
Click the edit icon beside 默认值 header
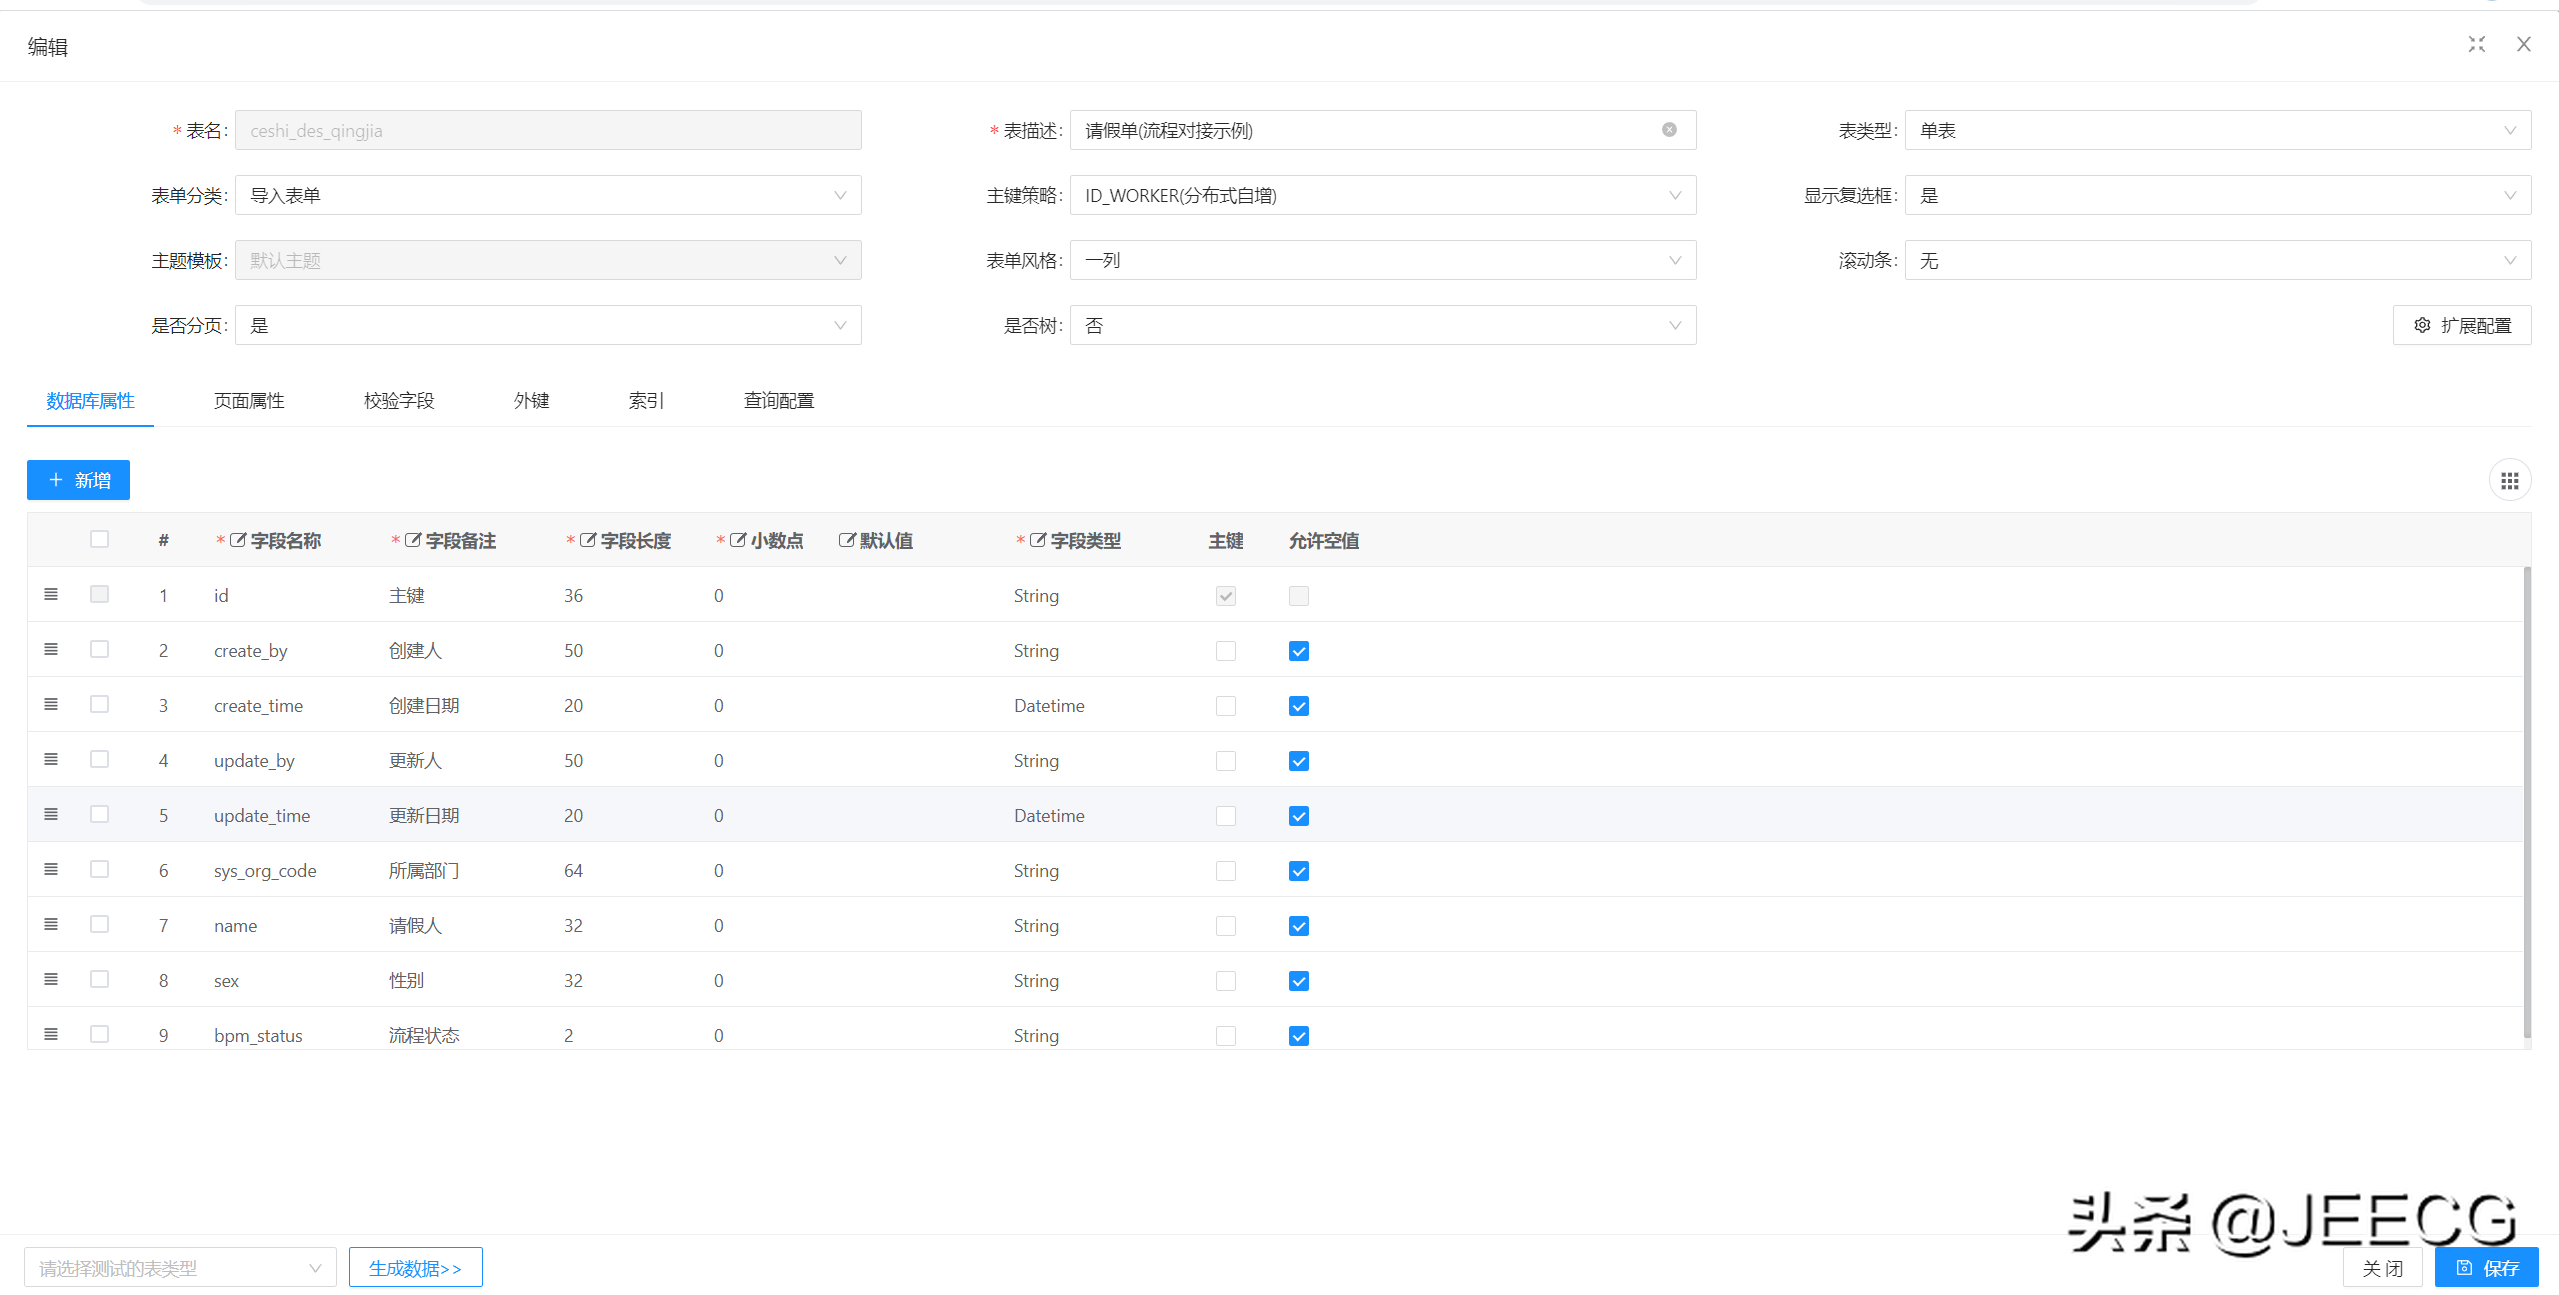tap(845, 539)
